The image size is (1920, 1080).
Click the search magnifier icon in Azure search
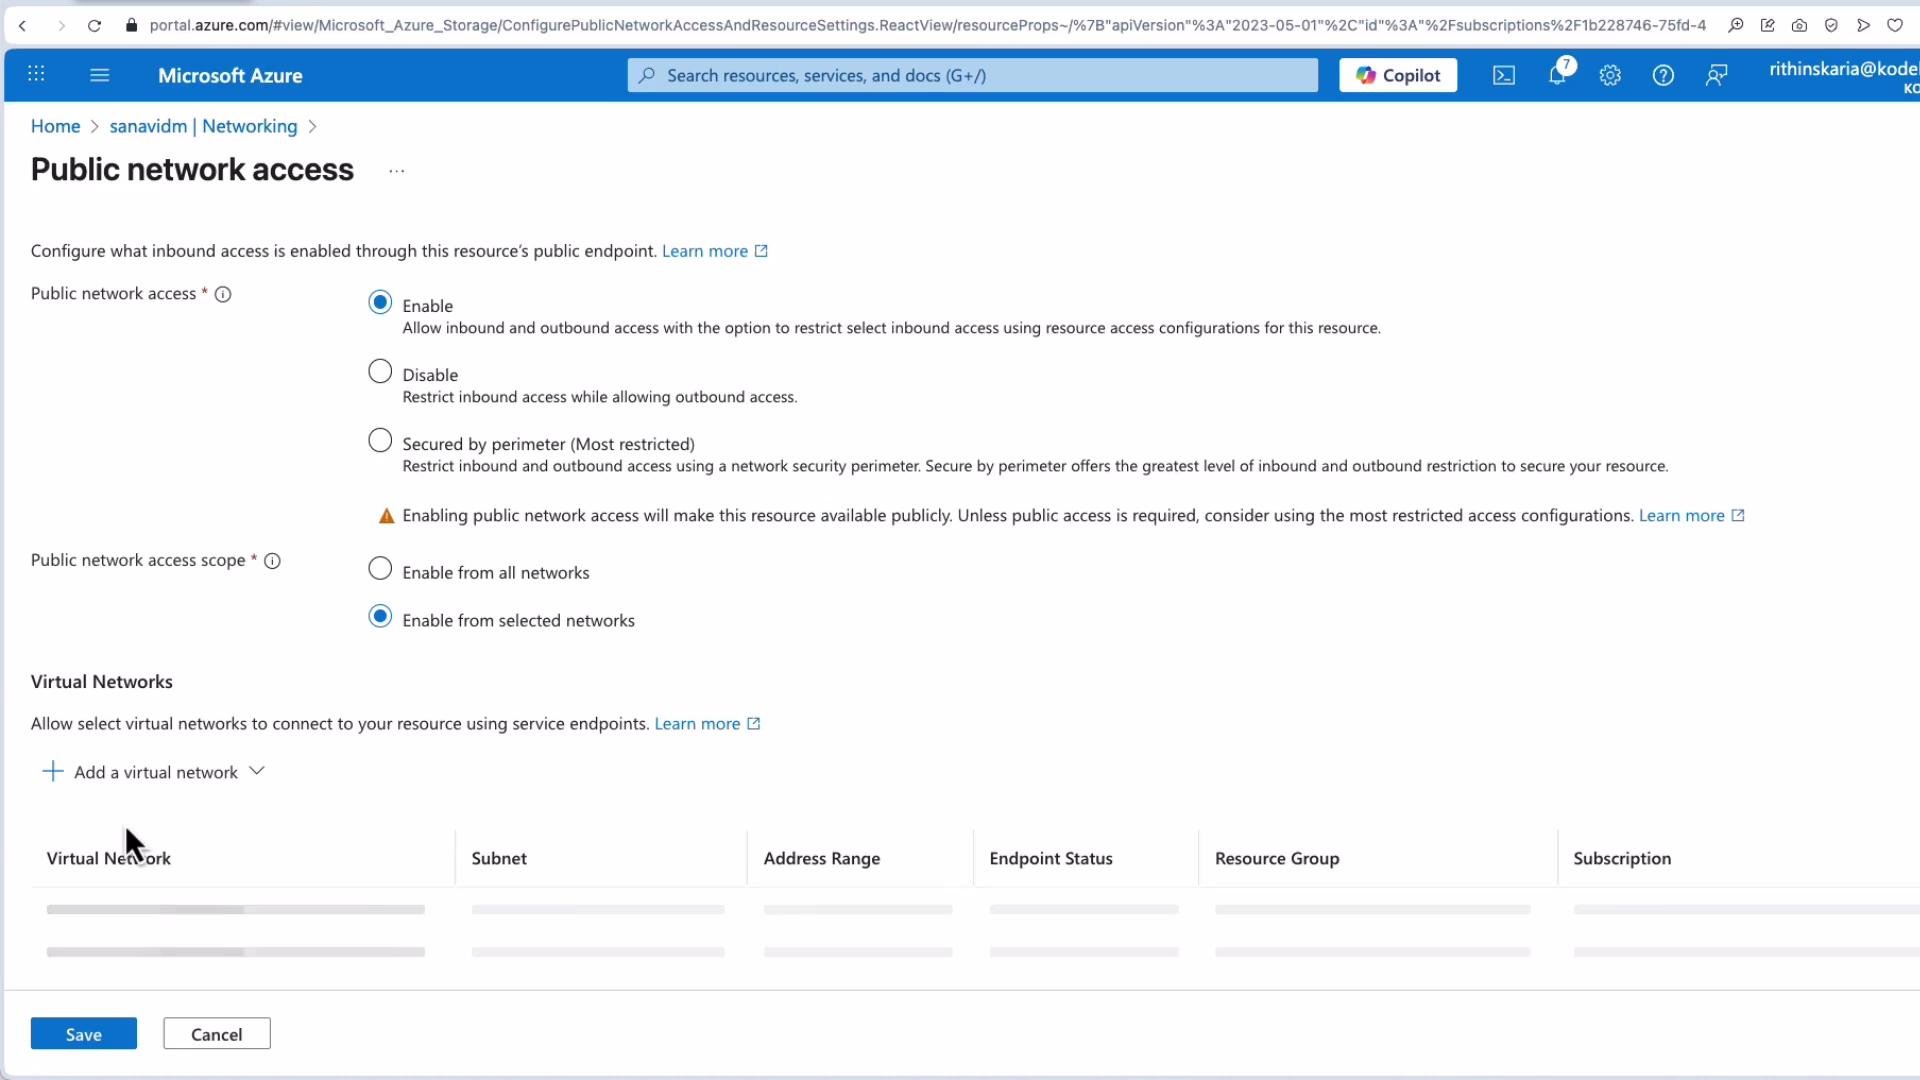[648, 75]
